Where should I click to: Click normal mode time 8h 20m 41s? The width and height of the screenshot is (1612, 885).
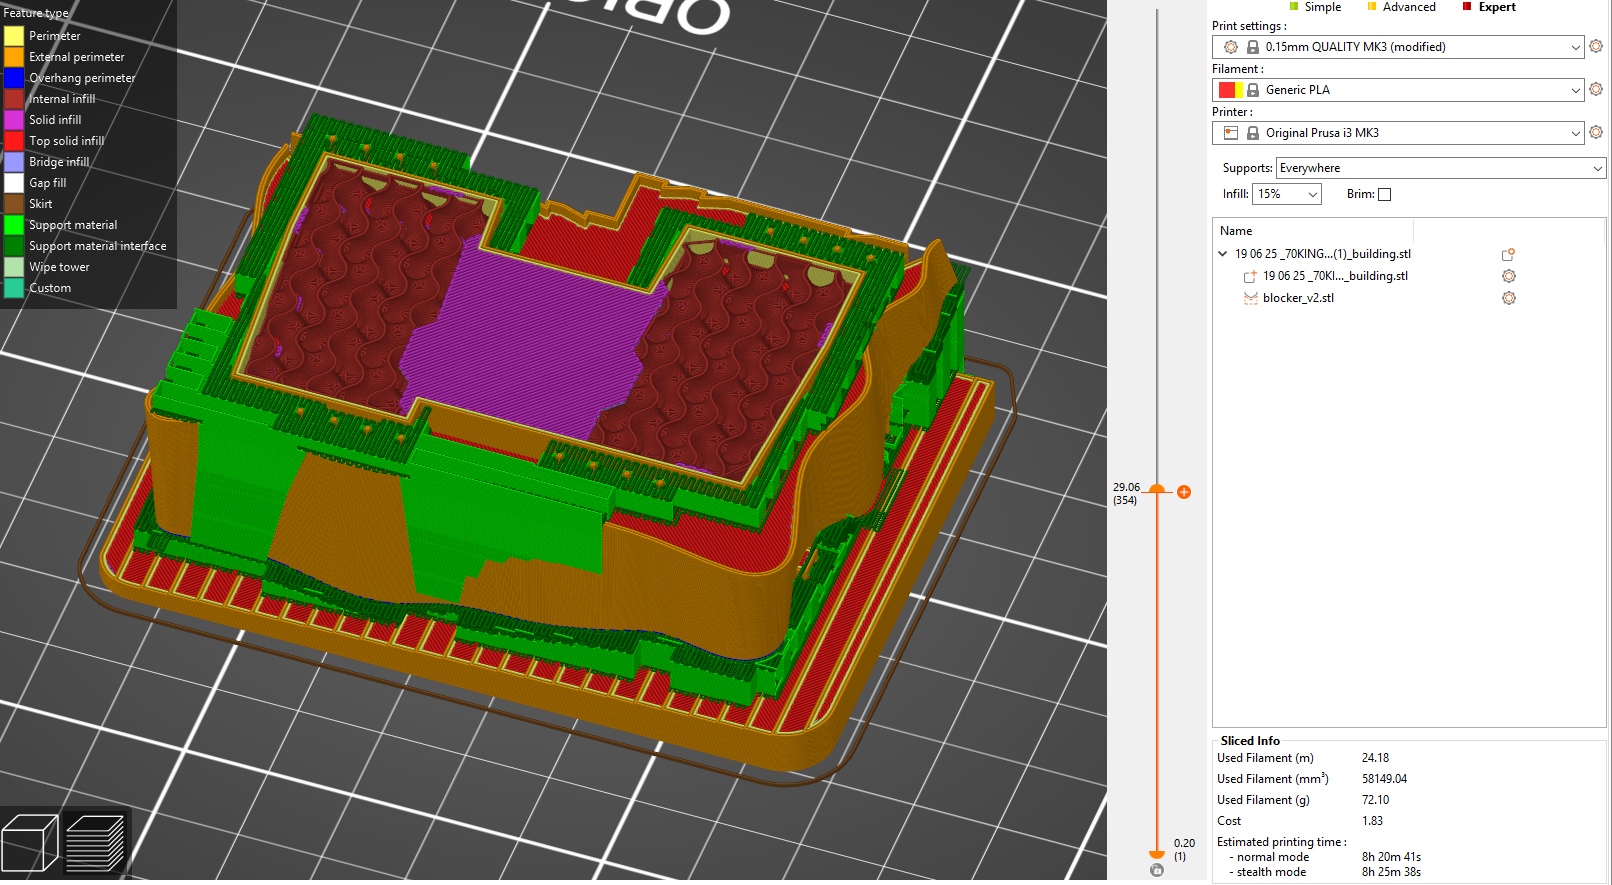(x=1391, y=857)
